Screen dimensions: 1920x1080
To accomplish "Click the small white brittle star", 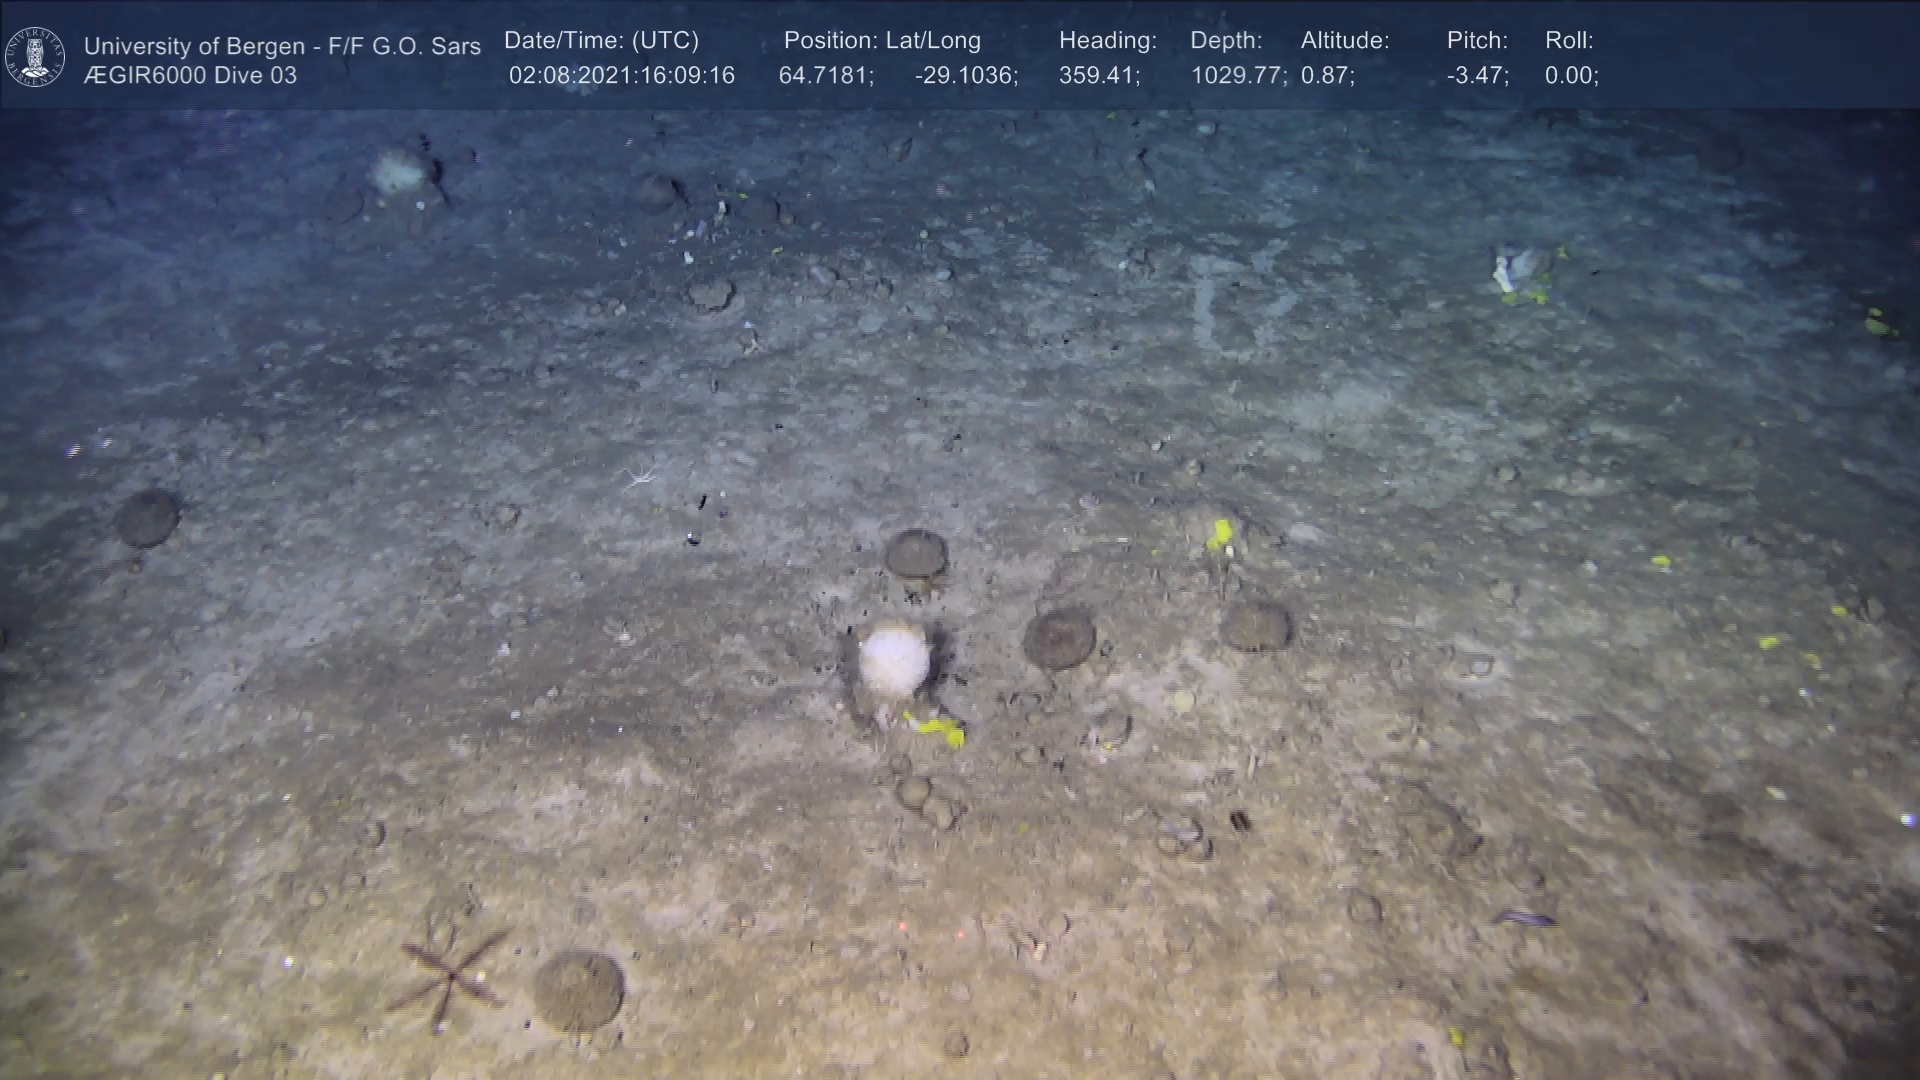I will pyautogui.click(x=640, y=477).
